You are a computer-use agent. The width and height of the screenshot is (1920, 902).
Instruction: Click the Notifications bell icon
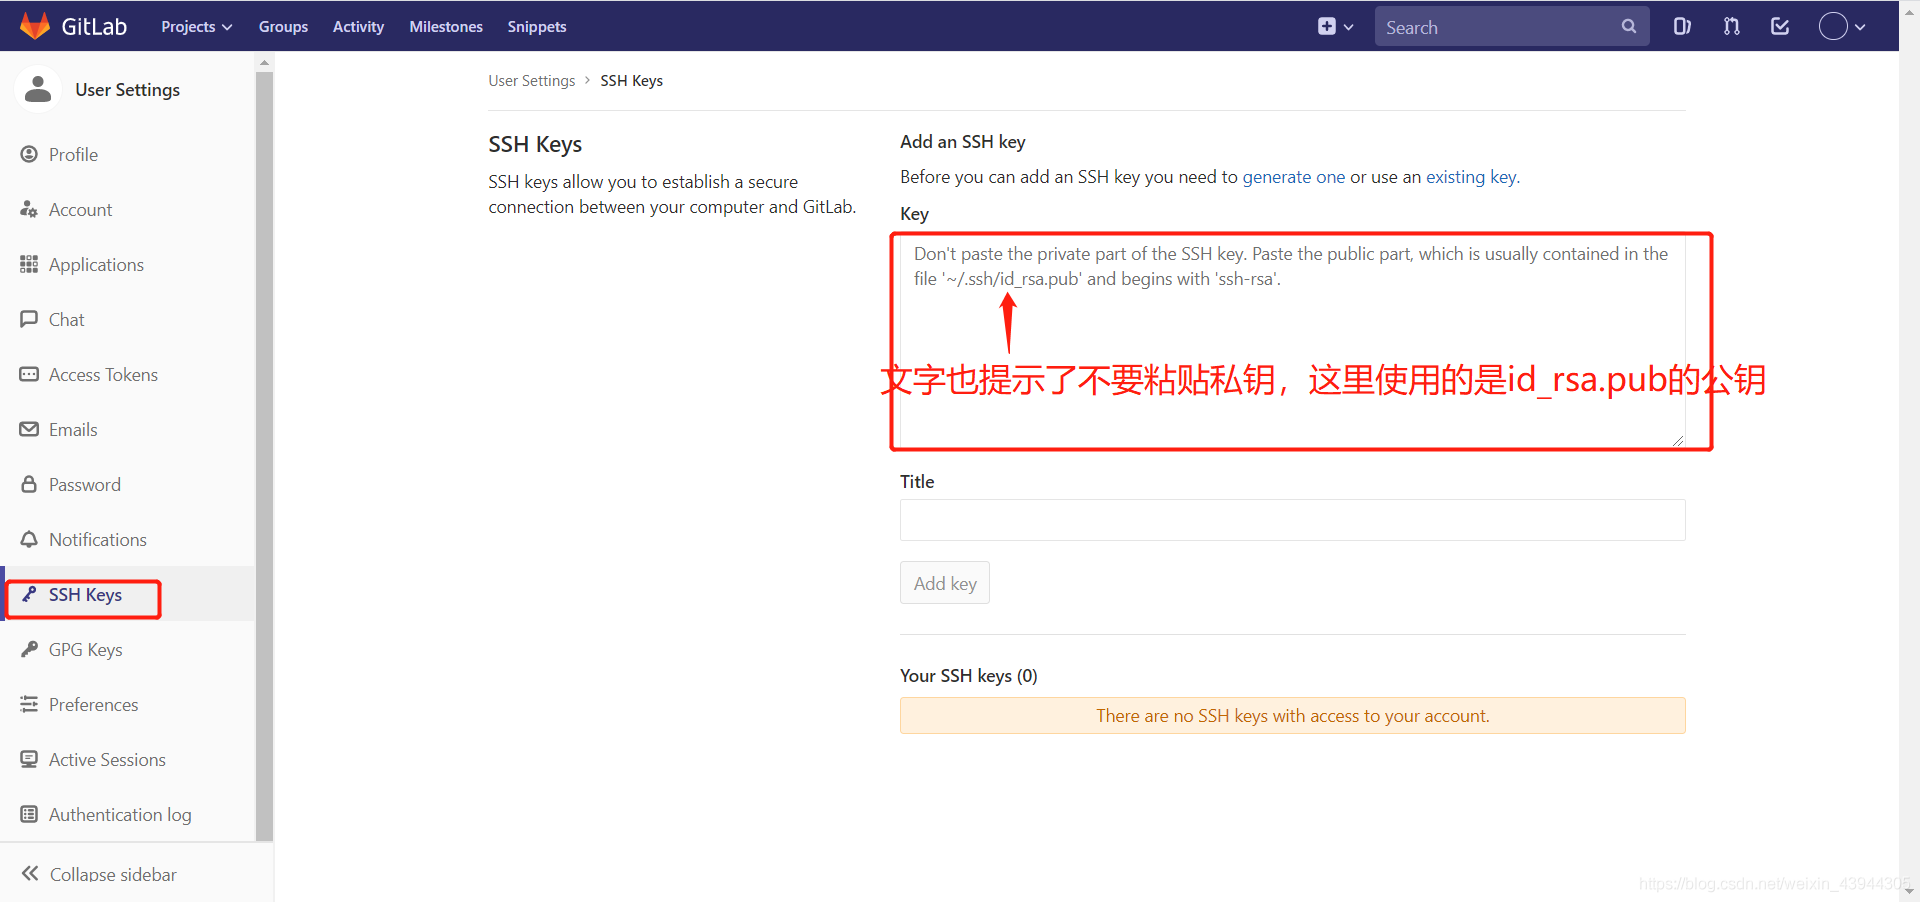(x=29, y=539)
